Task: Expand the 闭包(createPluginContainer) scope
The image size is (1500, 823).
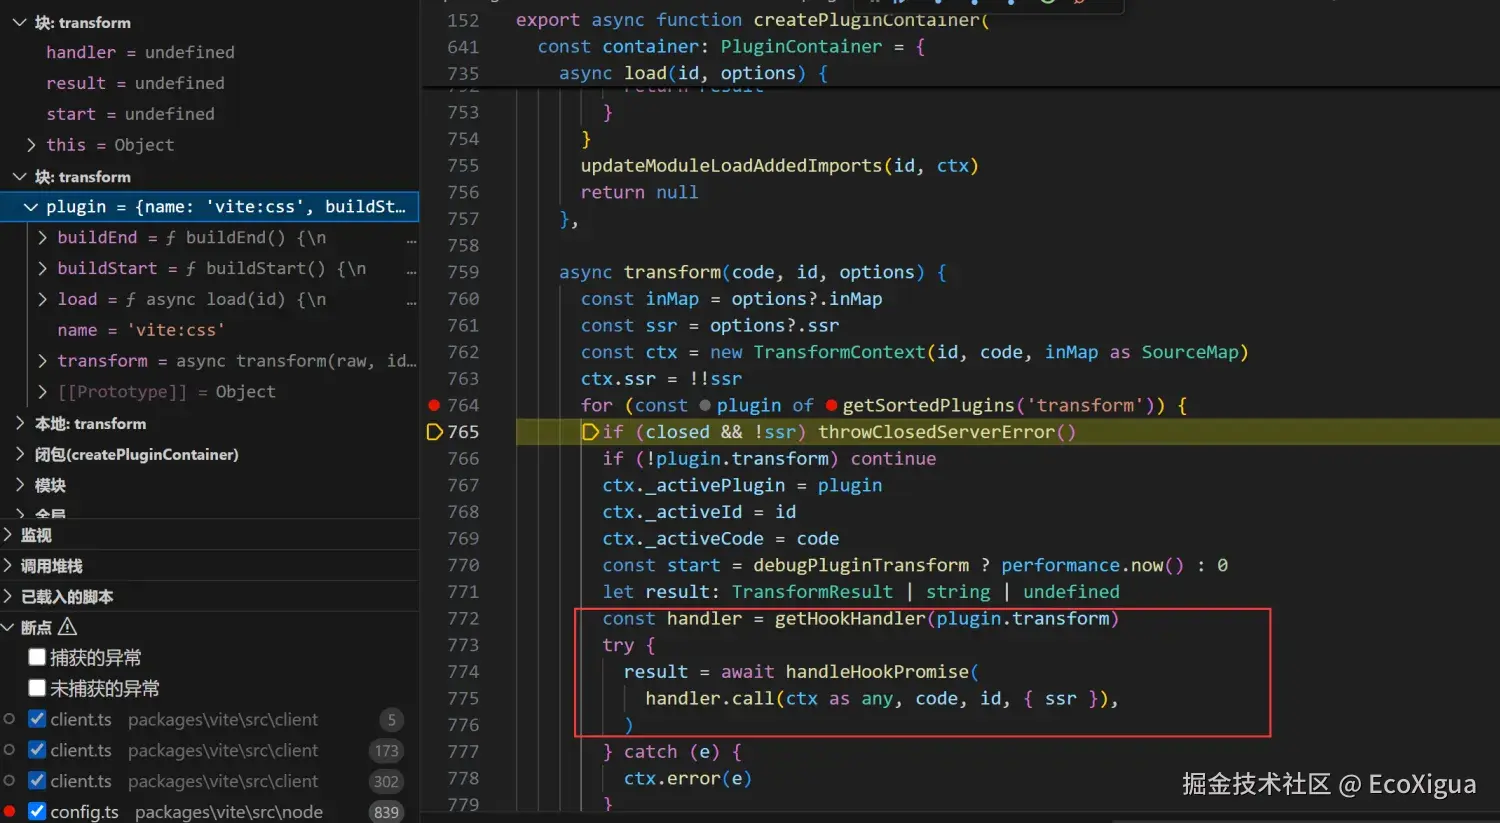Action: point(19,454)
